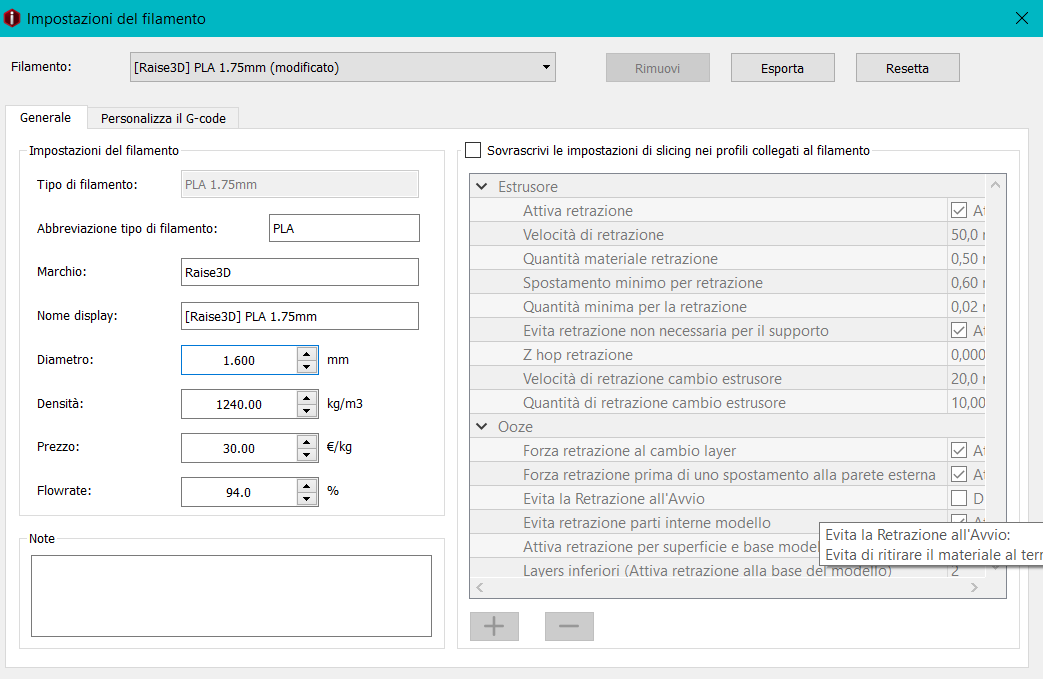Increase the Diametro value with the up arrow
The image size is (1043, 679).
307,354
